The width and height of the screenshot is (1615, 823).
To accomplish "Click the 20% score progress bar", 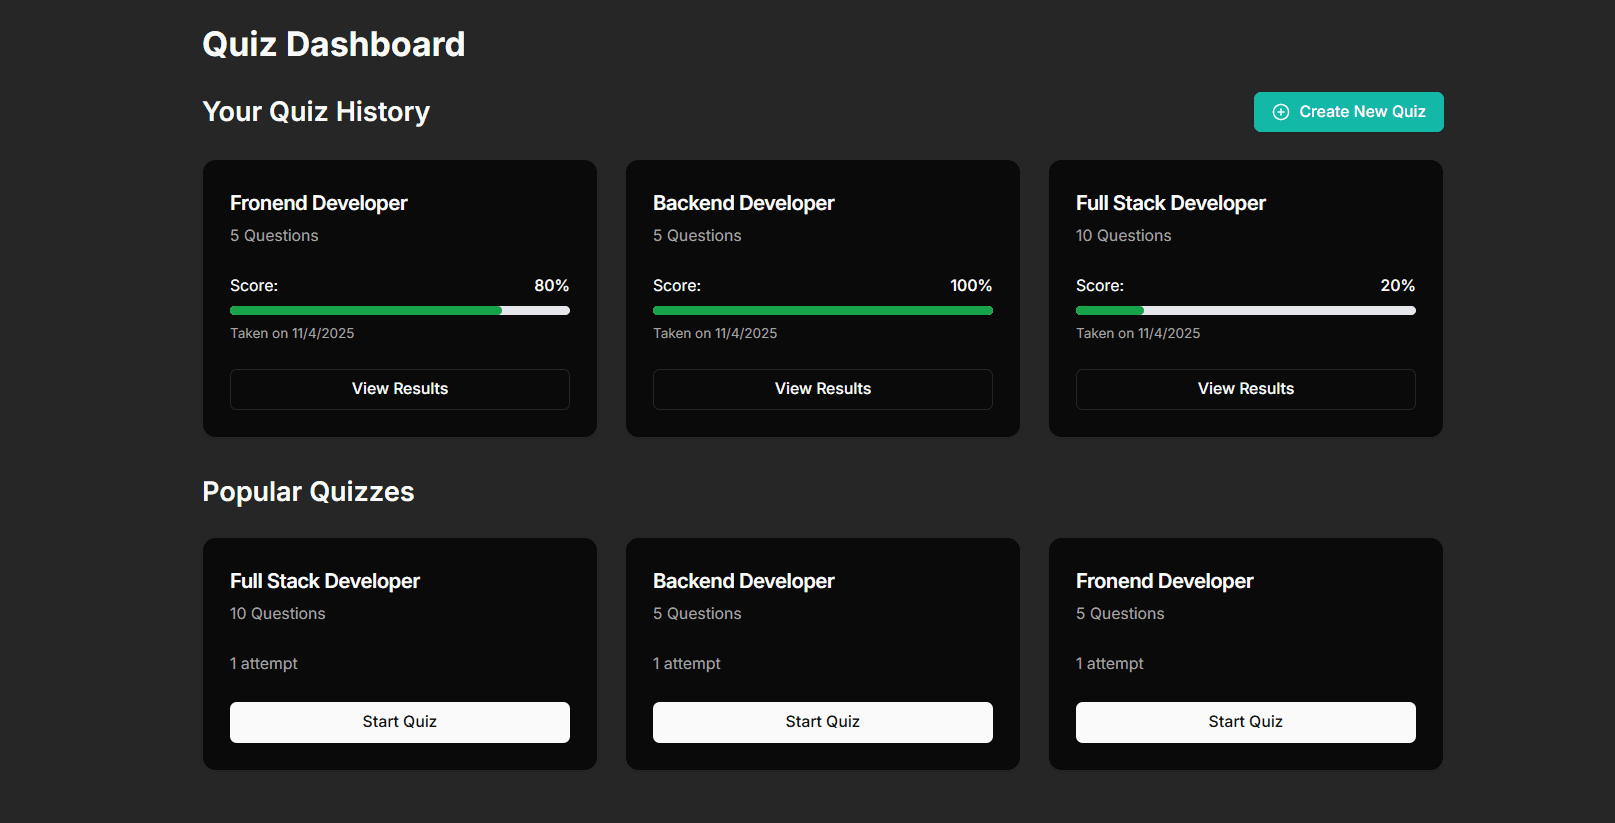I will click(x=1246, y=311).
